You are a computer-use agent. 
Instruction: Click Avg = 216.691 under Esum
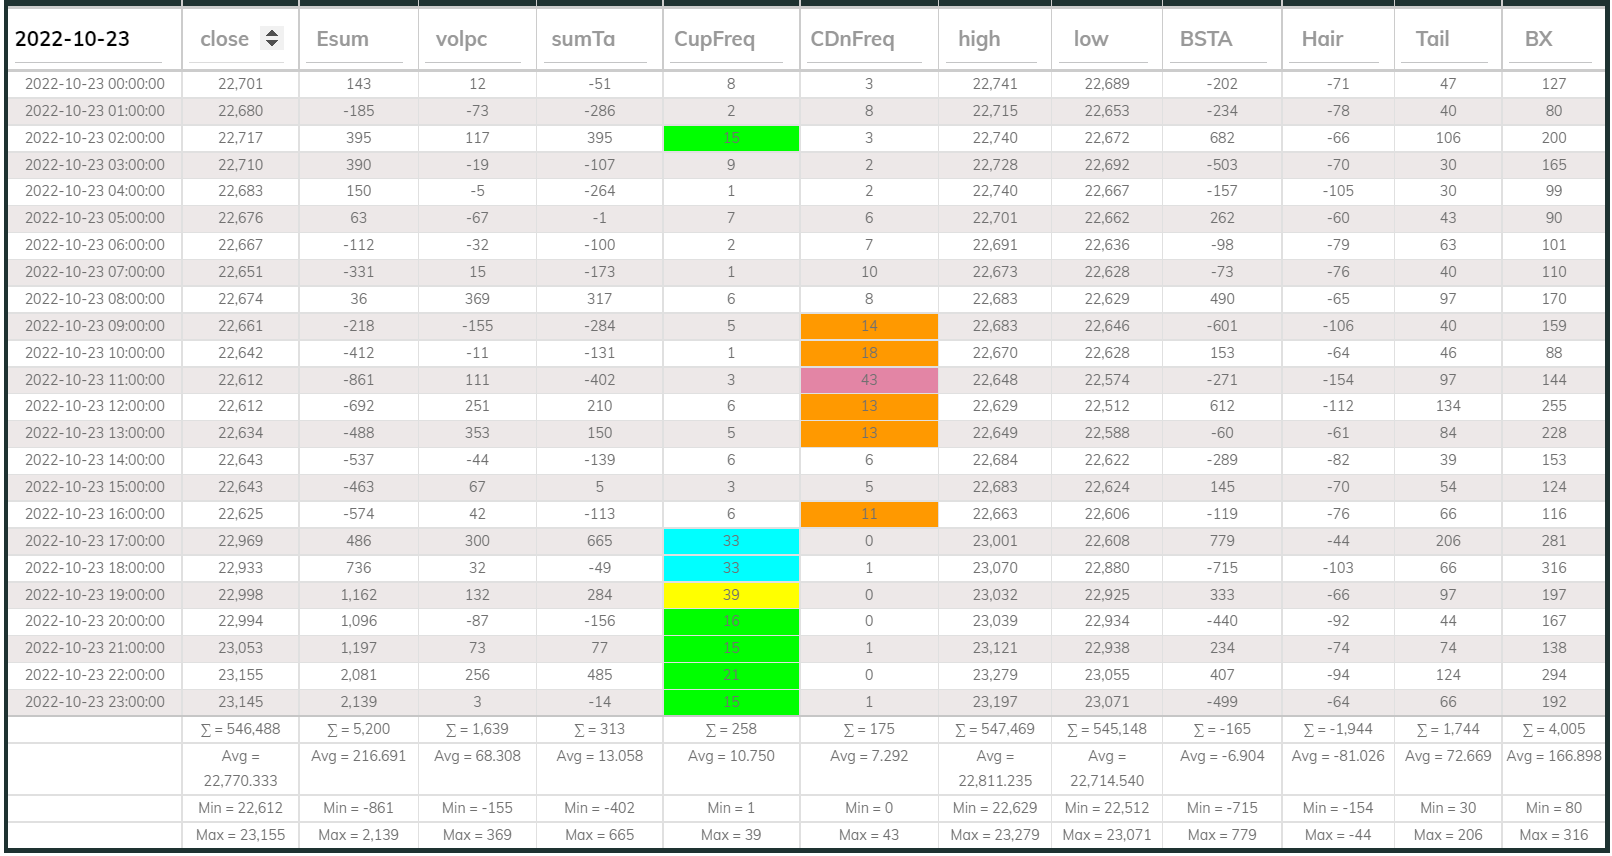click(359, 756)
